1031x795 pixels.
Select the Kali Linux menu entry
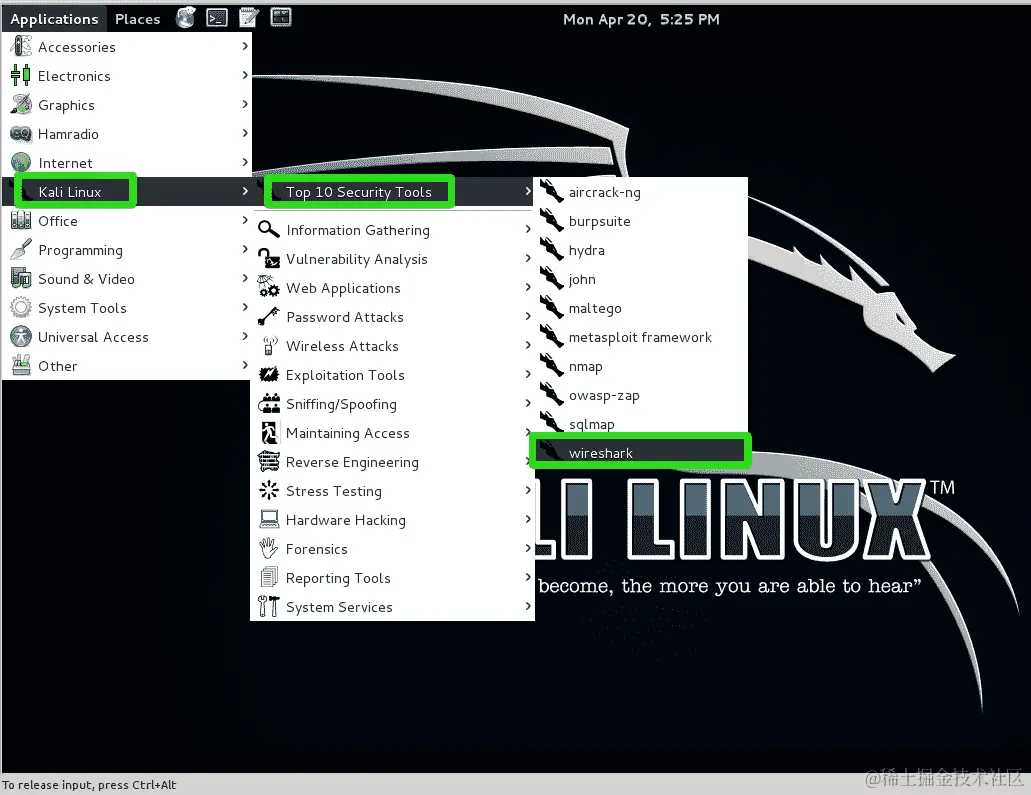(127, 191)
